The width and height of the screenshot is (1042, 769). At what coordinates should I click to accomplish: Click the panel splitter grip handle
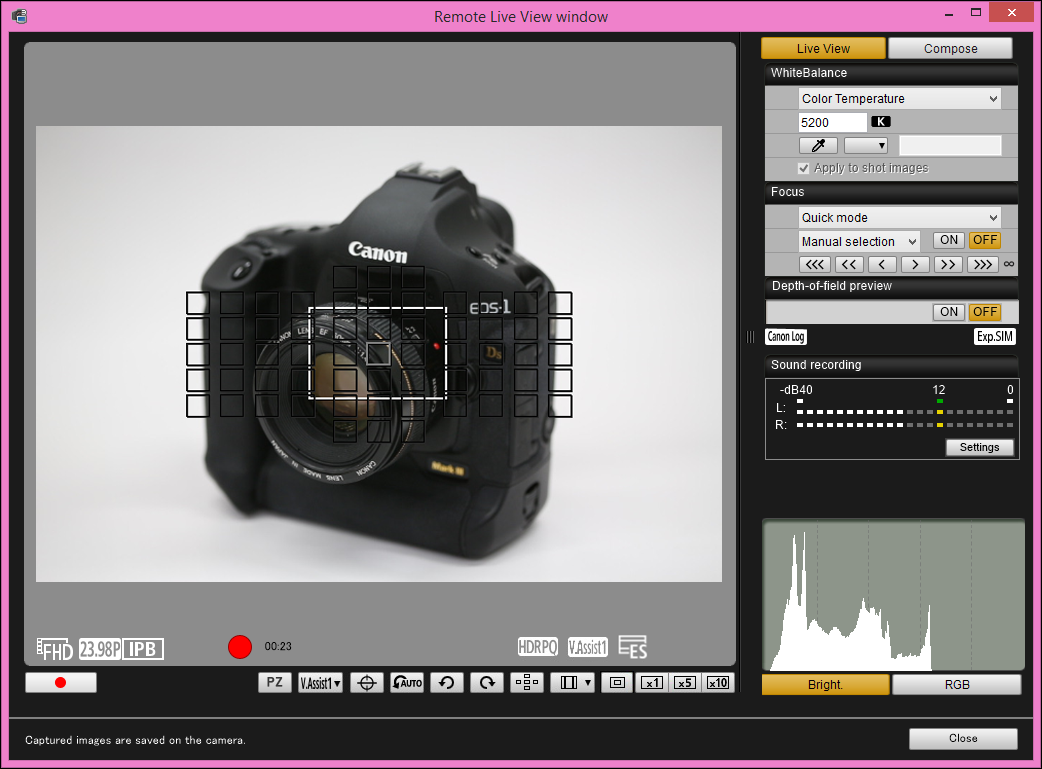[750, 336]
